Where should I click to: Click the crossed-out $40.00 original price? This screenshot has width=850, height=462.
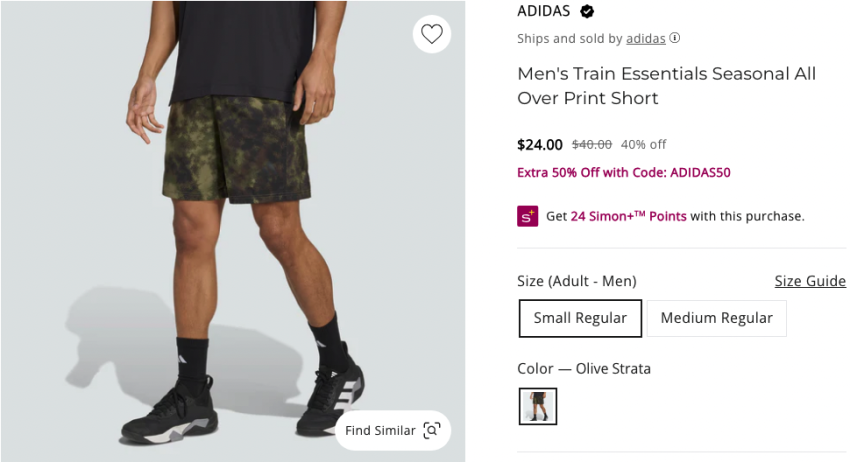pos(591,145)
